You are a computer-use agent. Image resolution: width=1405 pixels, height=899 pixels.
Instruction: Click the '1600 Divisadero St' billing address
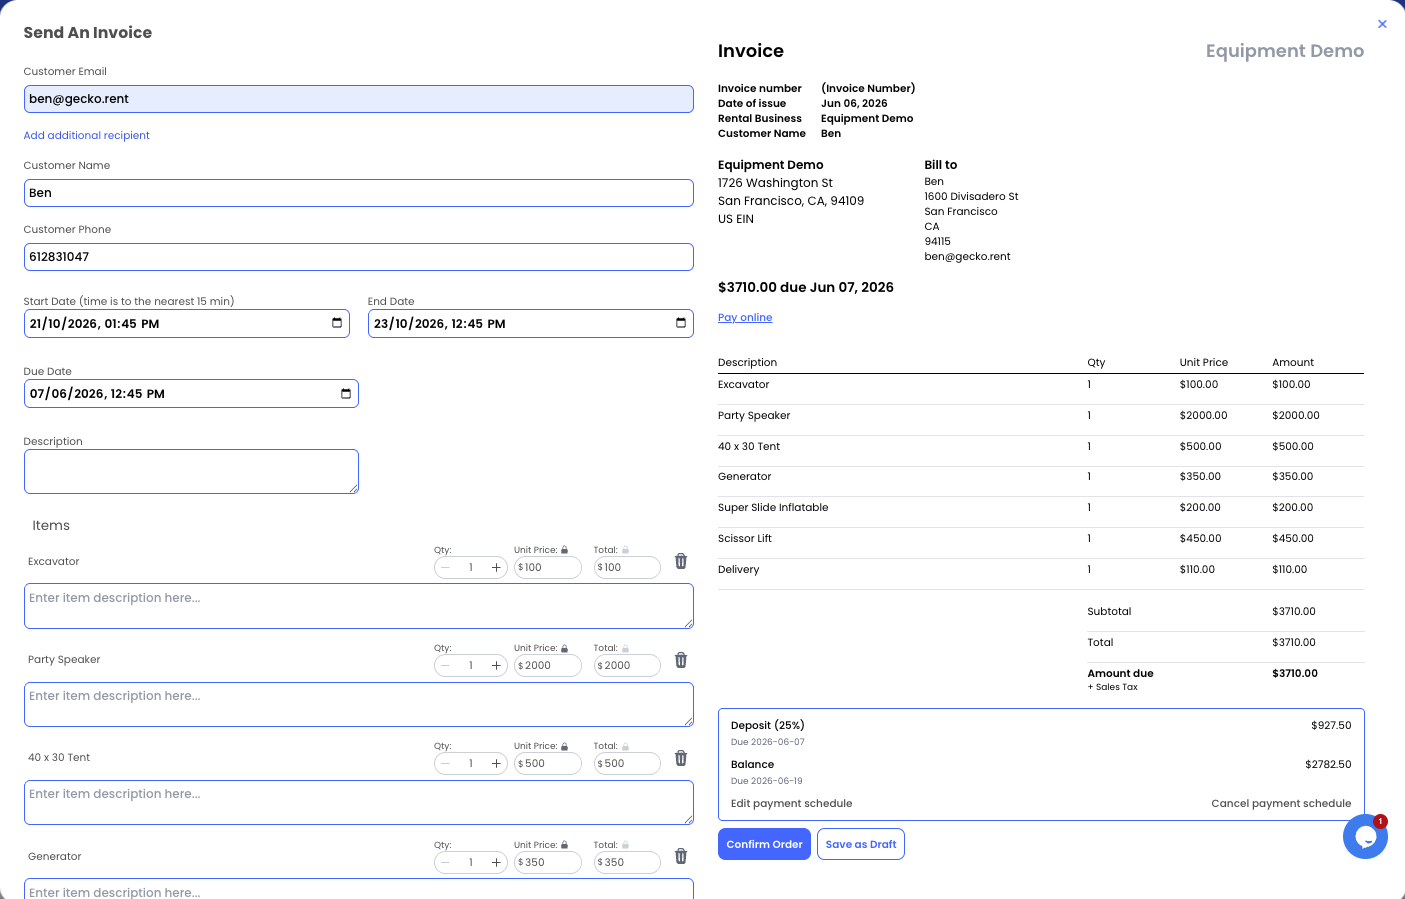[971, 196]
